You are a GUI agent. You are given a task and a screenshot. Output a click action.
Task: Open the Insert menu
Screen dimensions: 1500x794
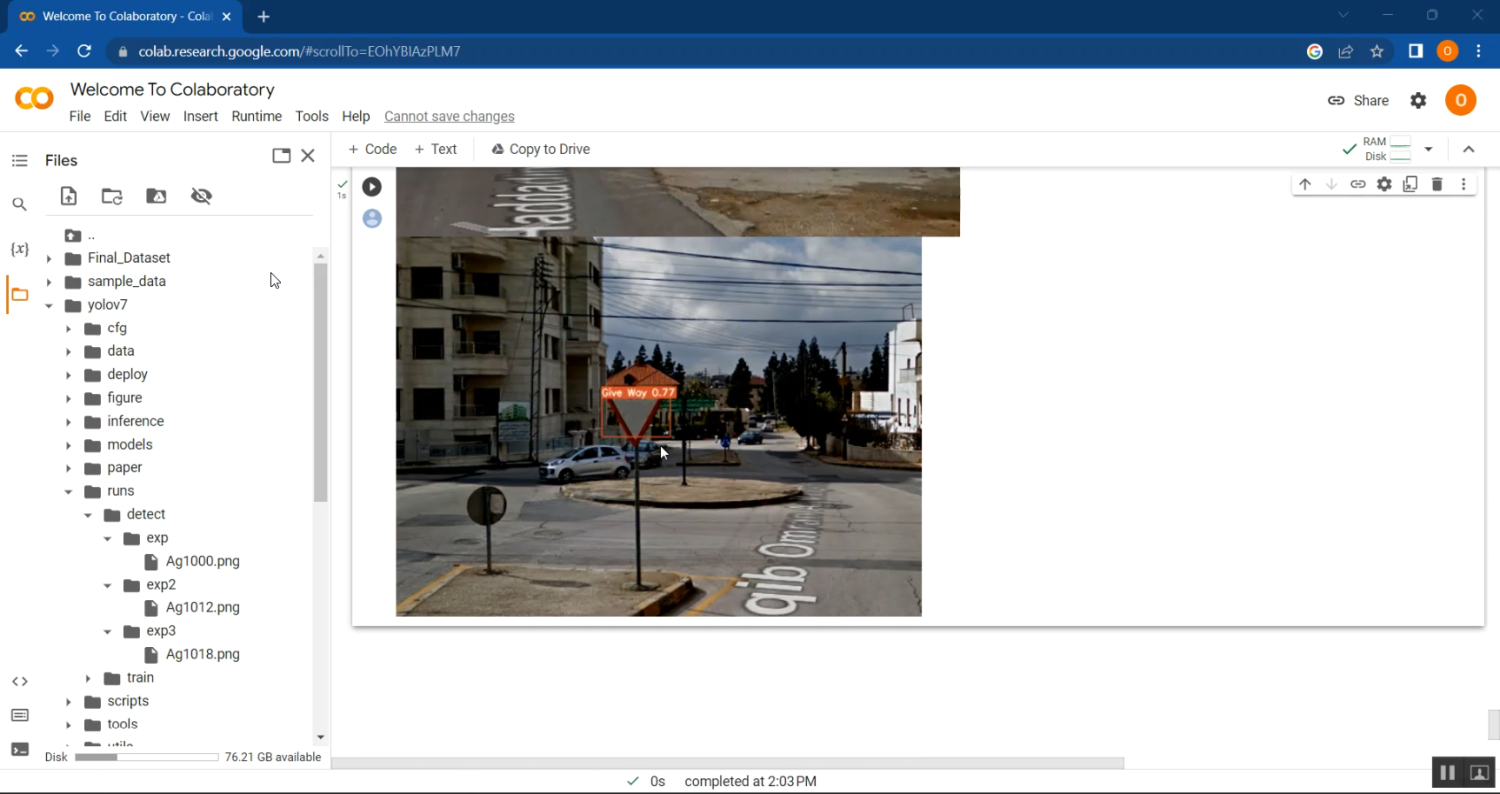click(x=200, y=116)
